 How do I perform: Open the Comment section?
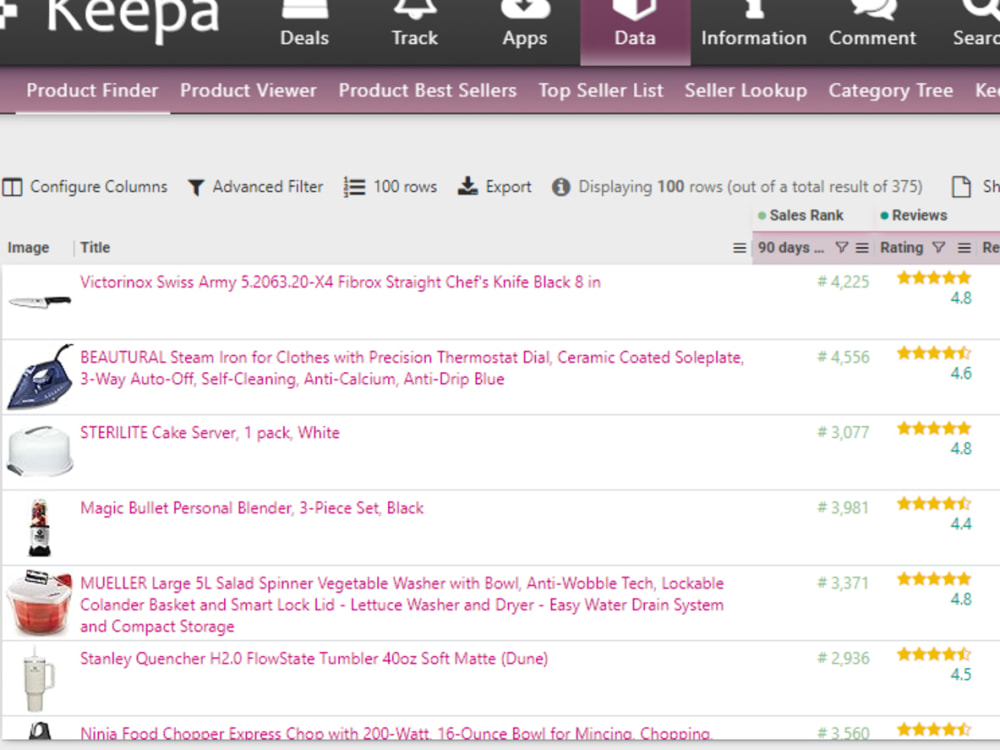click(872, 26)
